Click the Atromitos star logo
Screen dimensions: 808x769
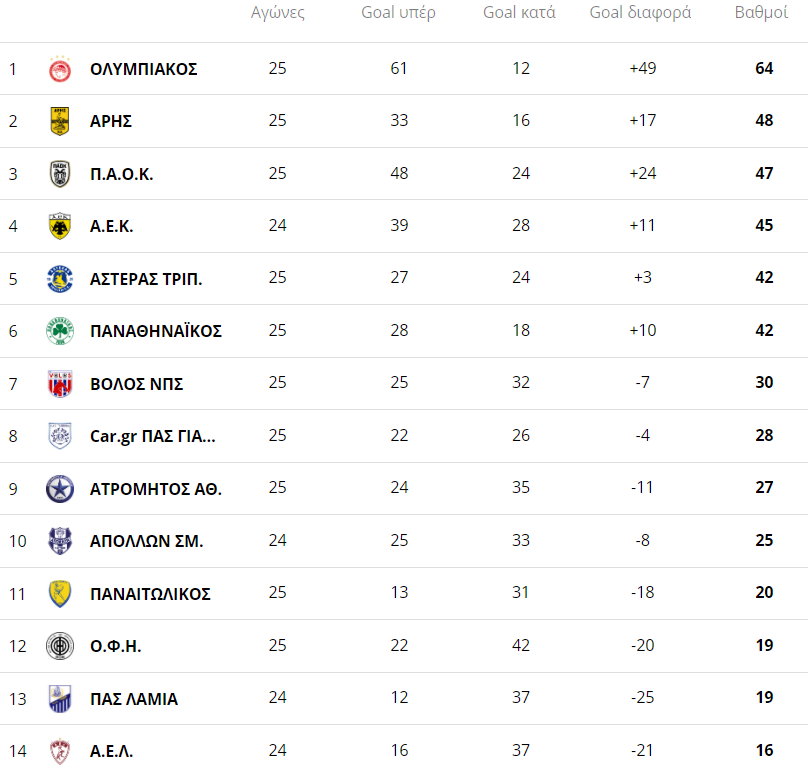point(60,489)
